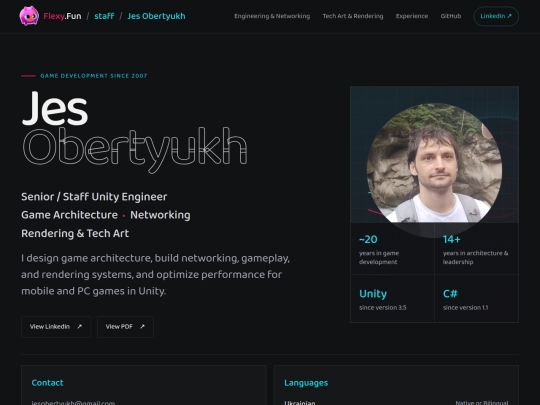Click the LinkedIn button in header
Image resolution: width=540 pixels, height=405 pixels.
496,16
